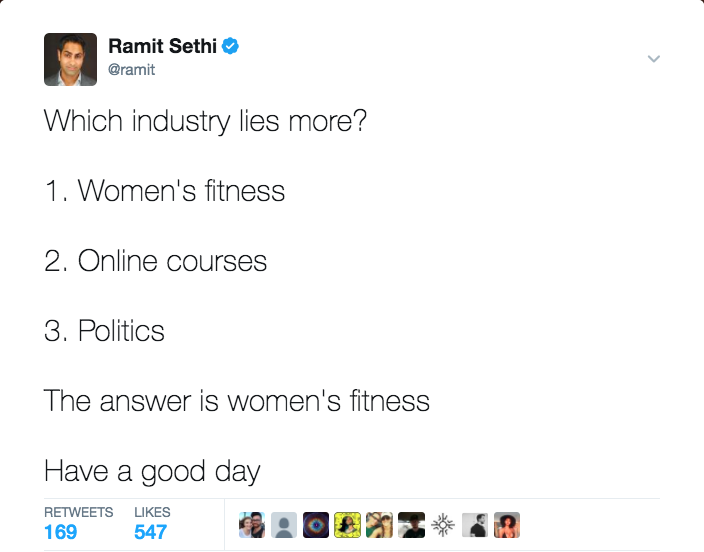This screenshot has height=552, width=704.
Task: Open the curly-haired woman avatar
Action: [x=507, y=525]
